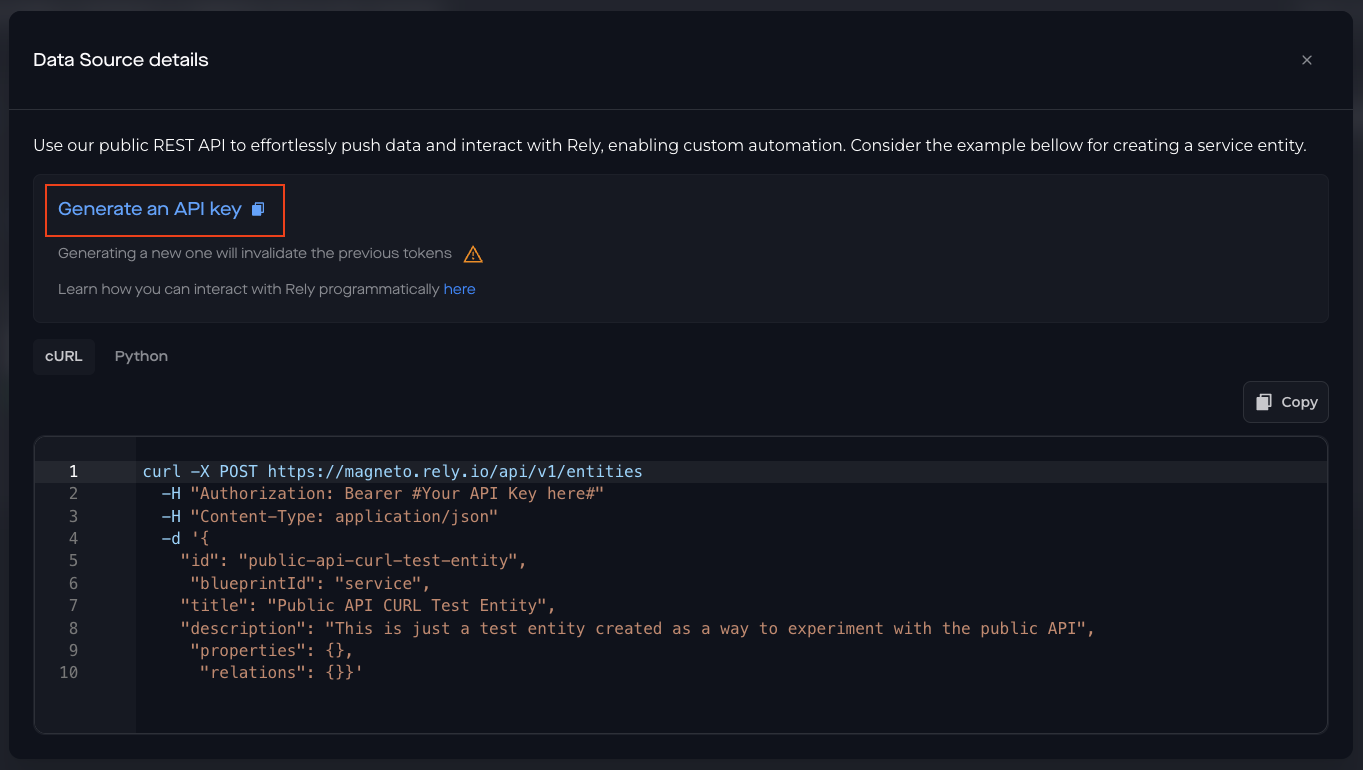Click the X to close Data Source details
This screenshot has width=1363, height=770.
(x=1307, y=60)
